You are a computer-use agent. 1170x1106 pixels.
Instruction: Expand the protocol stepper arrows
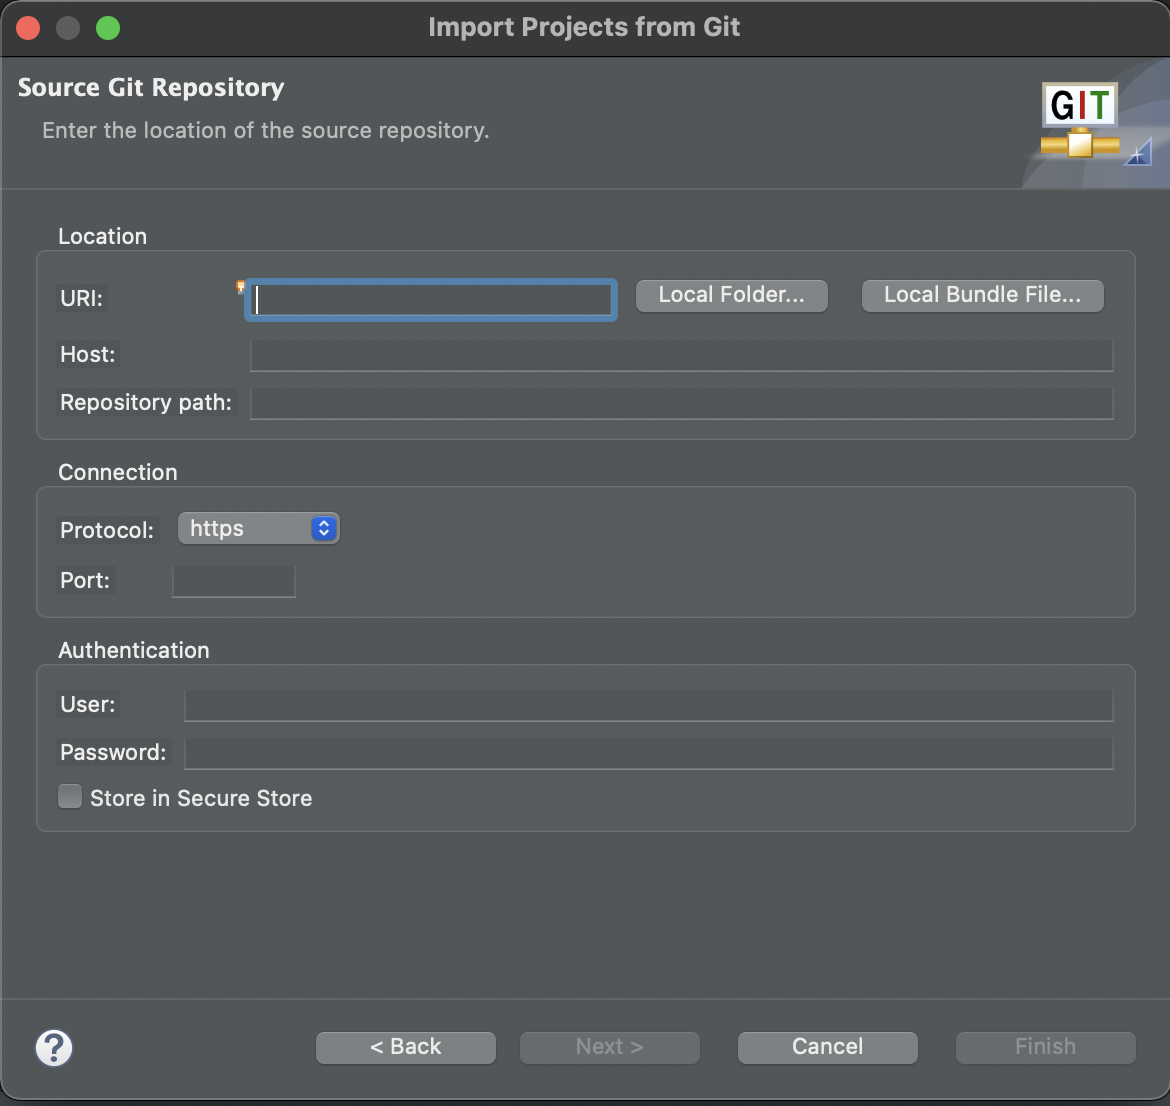coord(323,528)
